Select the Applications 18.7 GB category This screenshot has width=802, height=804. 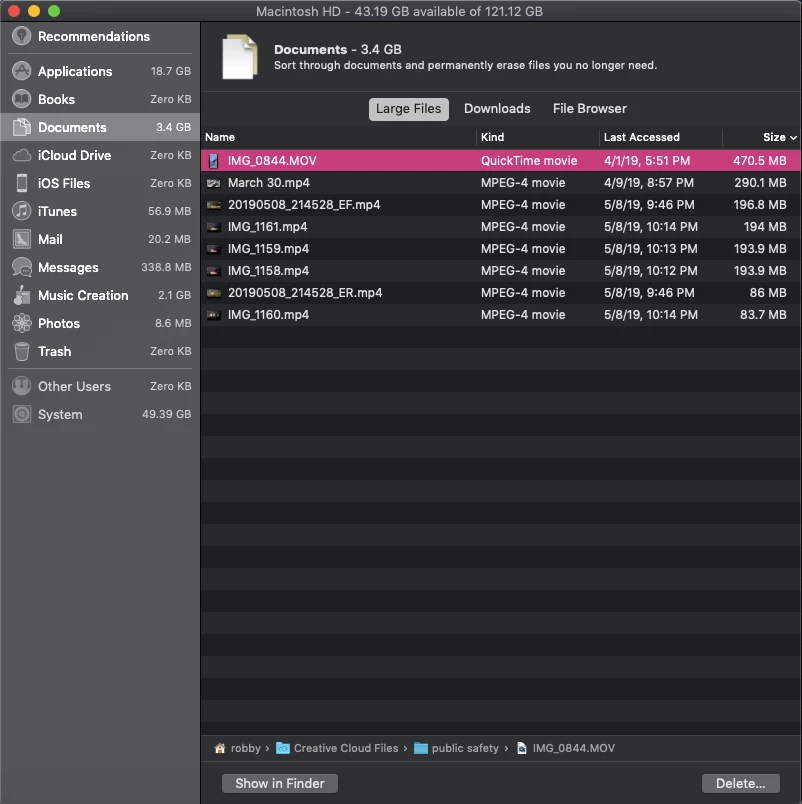tap(101, 71)
